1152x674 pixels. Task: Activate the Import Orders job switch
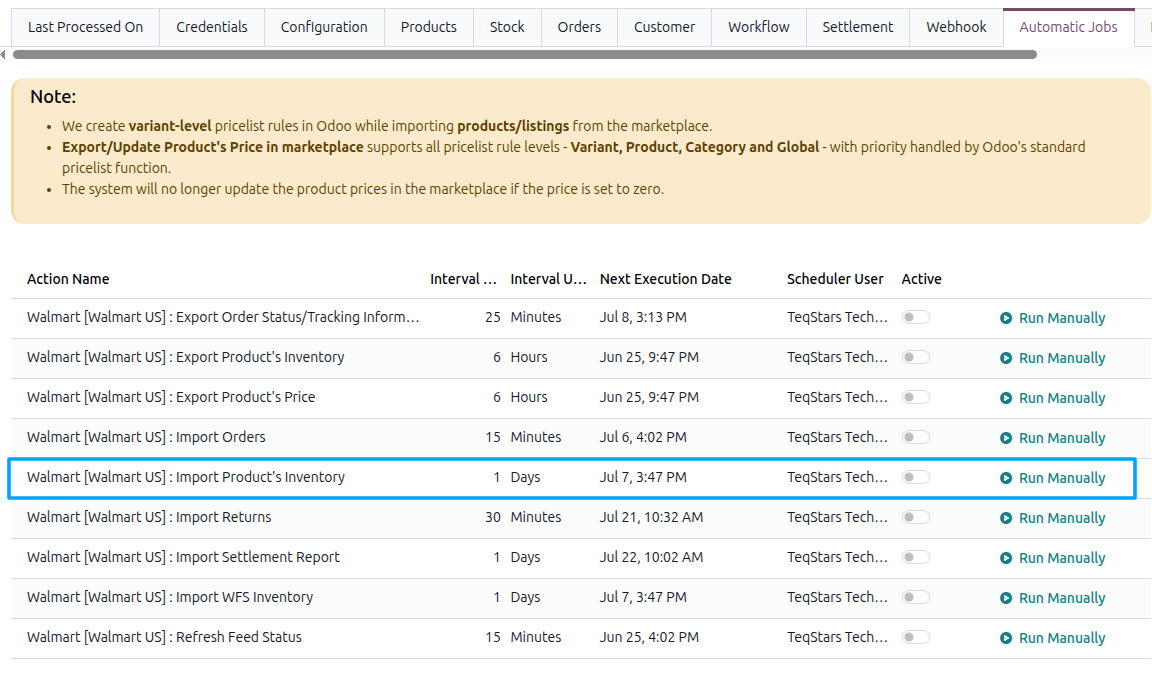(915, 437)
